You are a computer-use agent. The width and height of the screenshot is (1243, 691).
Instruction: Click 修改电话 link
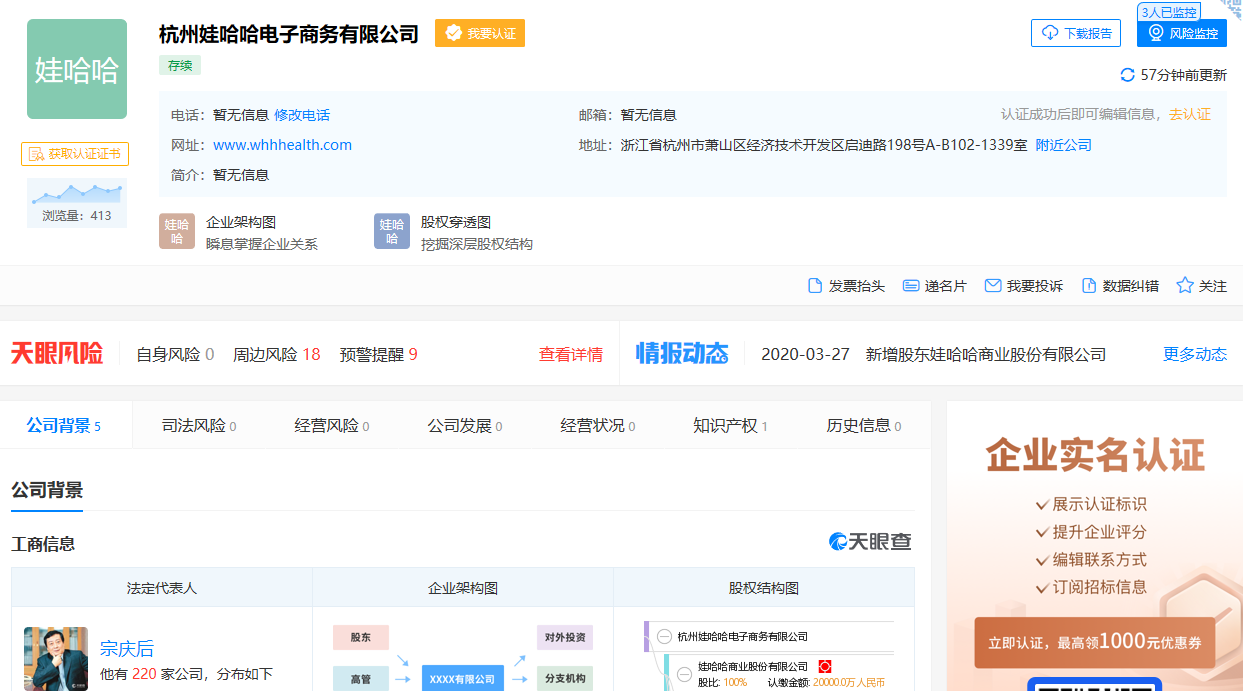(x=302, y=115)
